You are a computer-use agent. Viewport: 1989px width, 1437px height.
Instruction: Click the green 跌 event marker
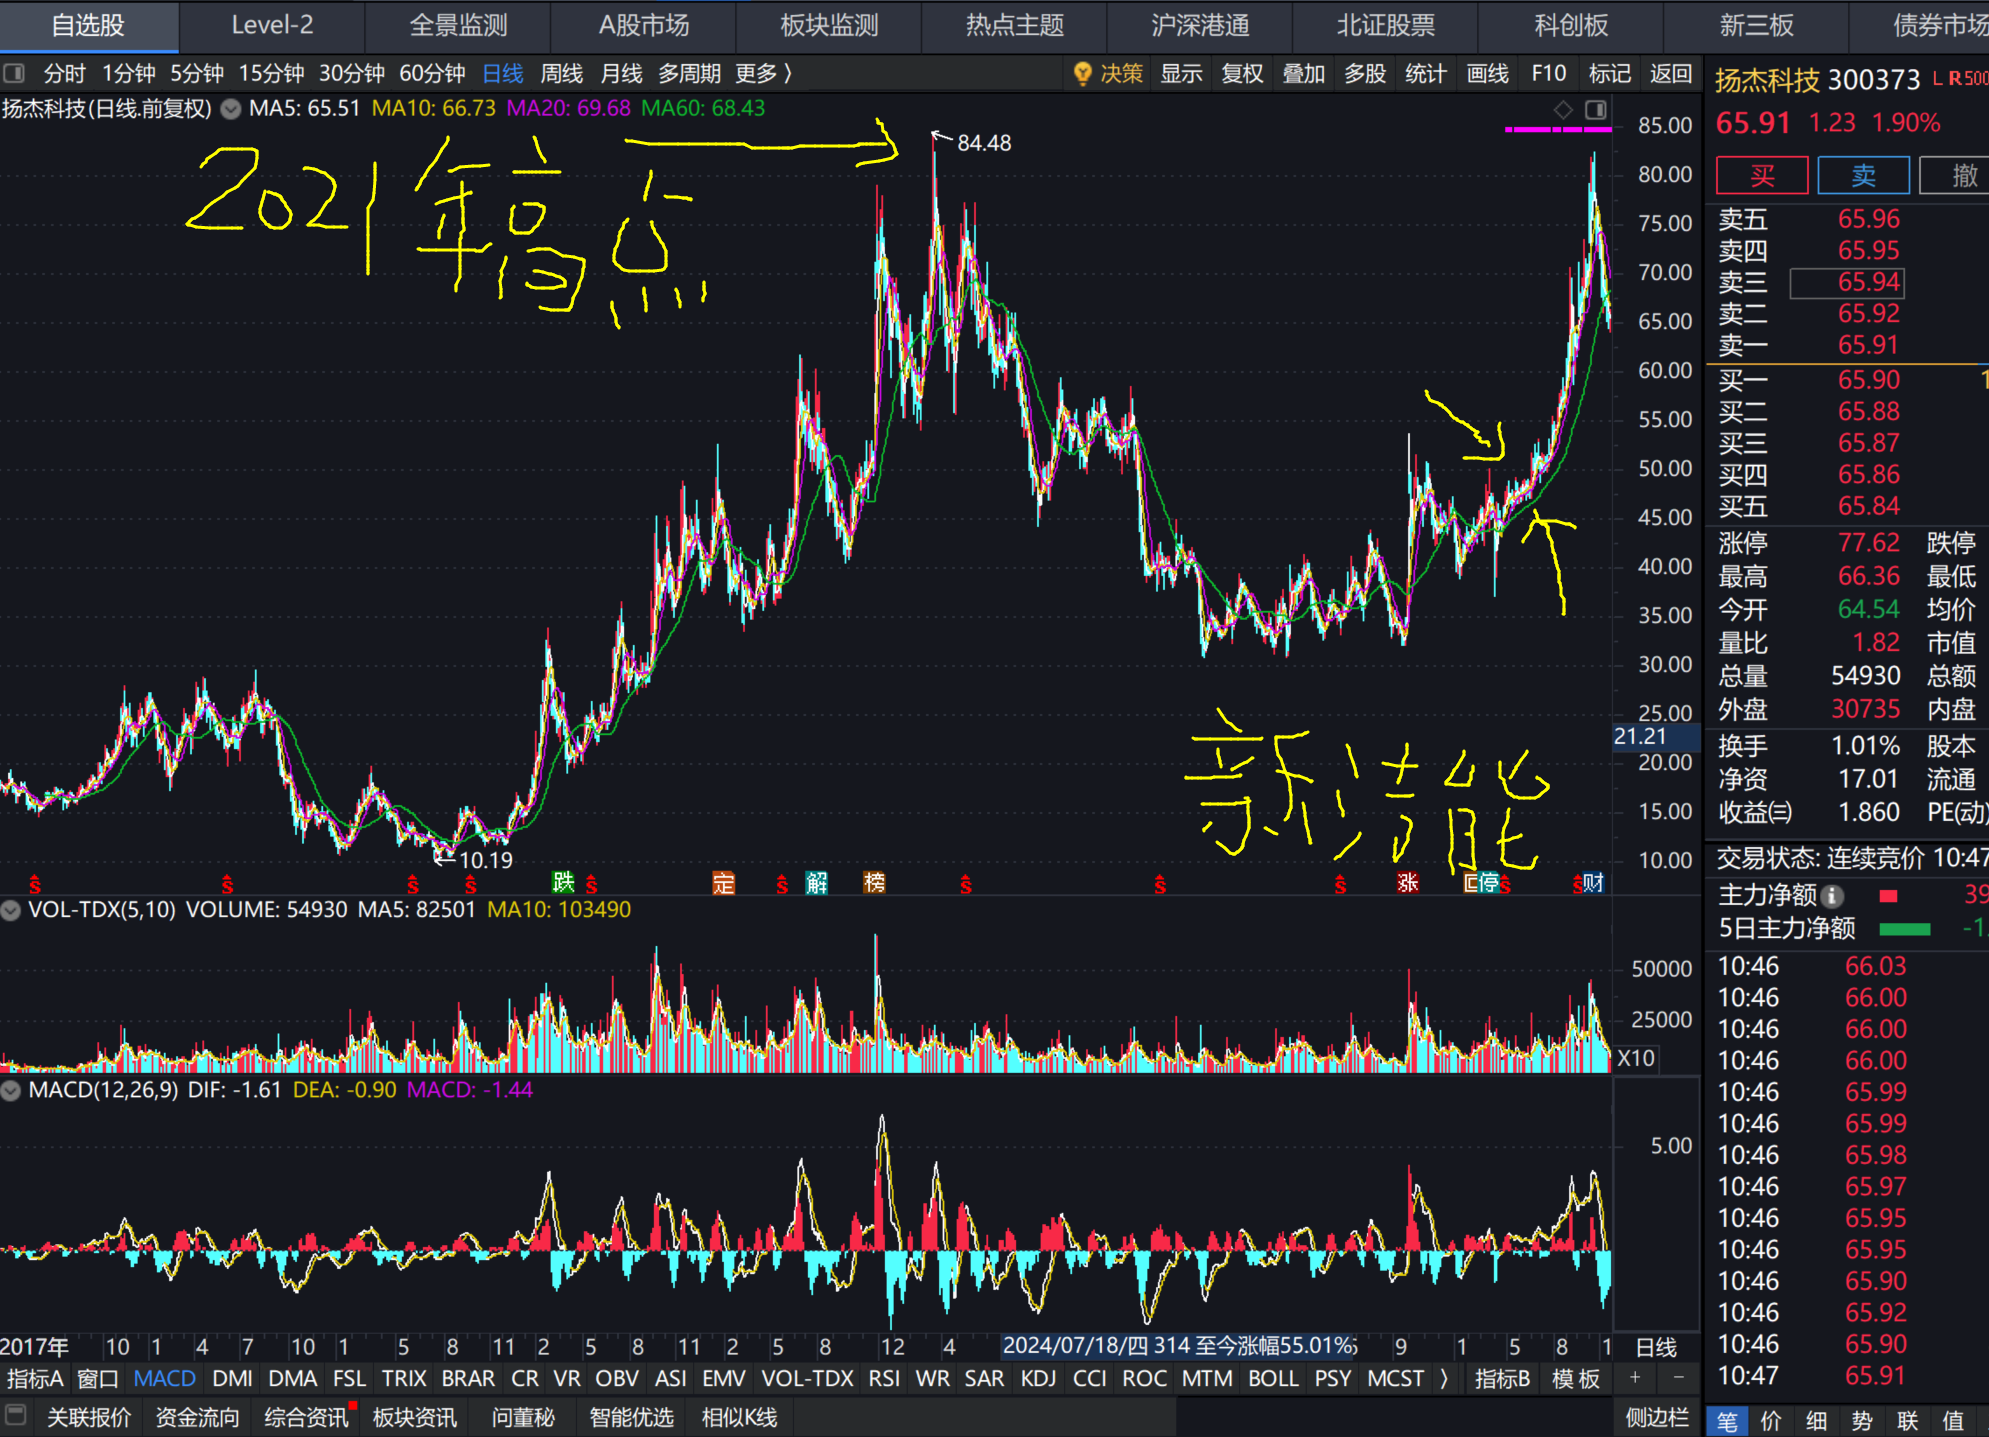point(563,882)
